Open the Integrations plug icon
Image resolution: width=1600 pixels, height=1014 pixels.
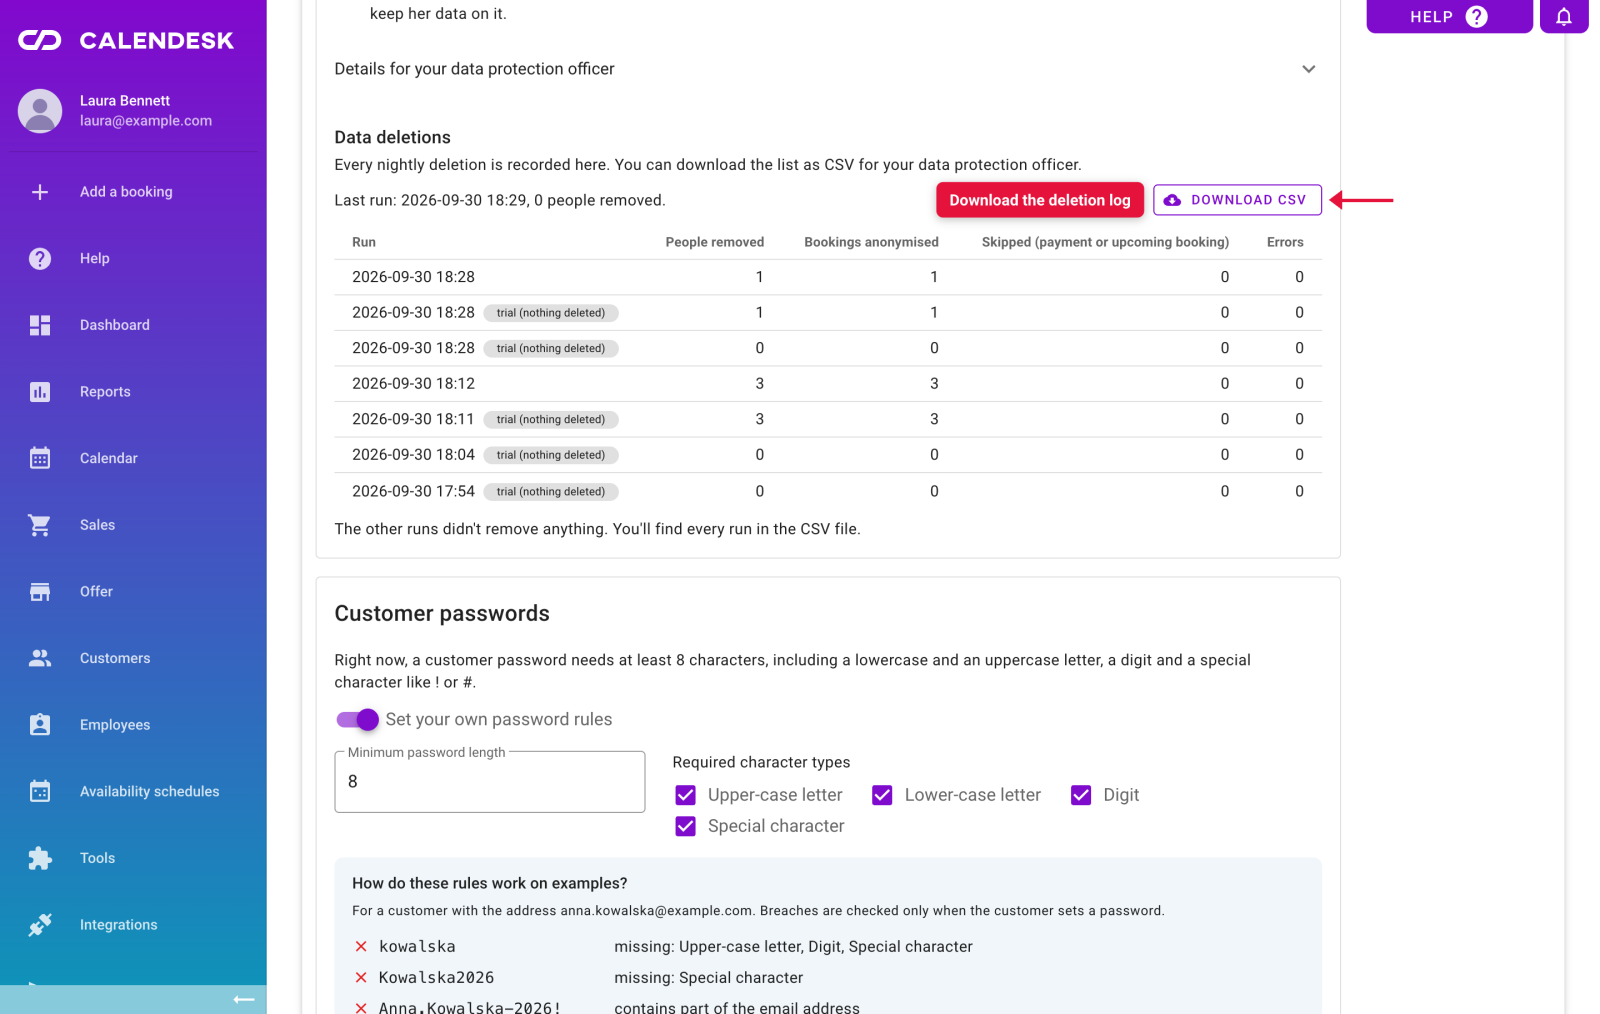(40, 925)
